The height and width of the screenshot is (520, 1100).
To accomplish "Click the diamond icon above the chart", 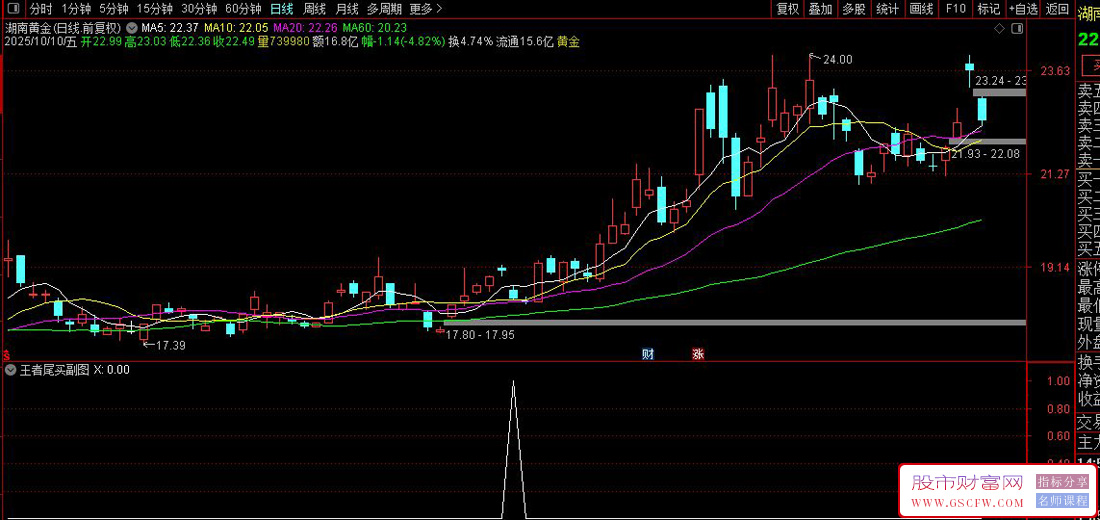I will [x=999, y=29].
